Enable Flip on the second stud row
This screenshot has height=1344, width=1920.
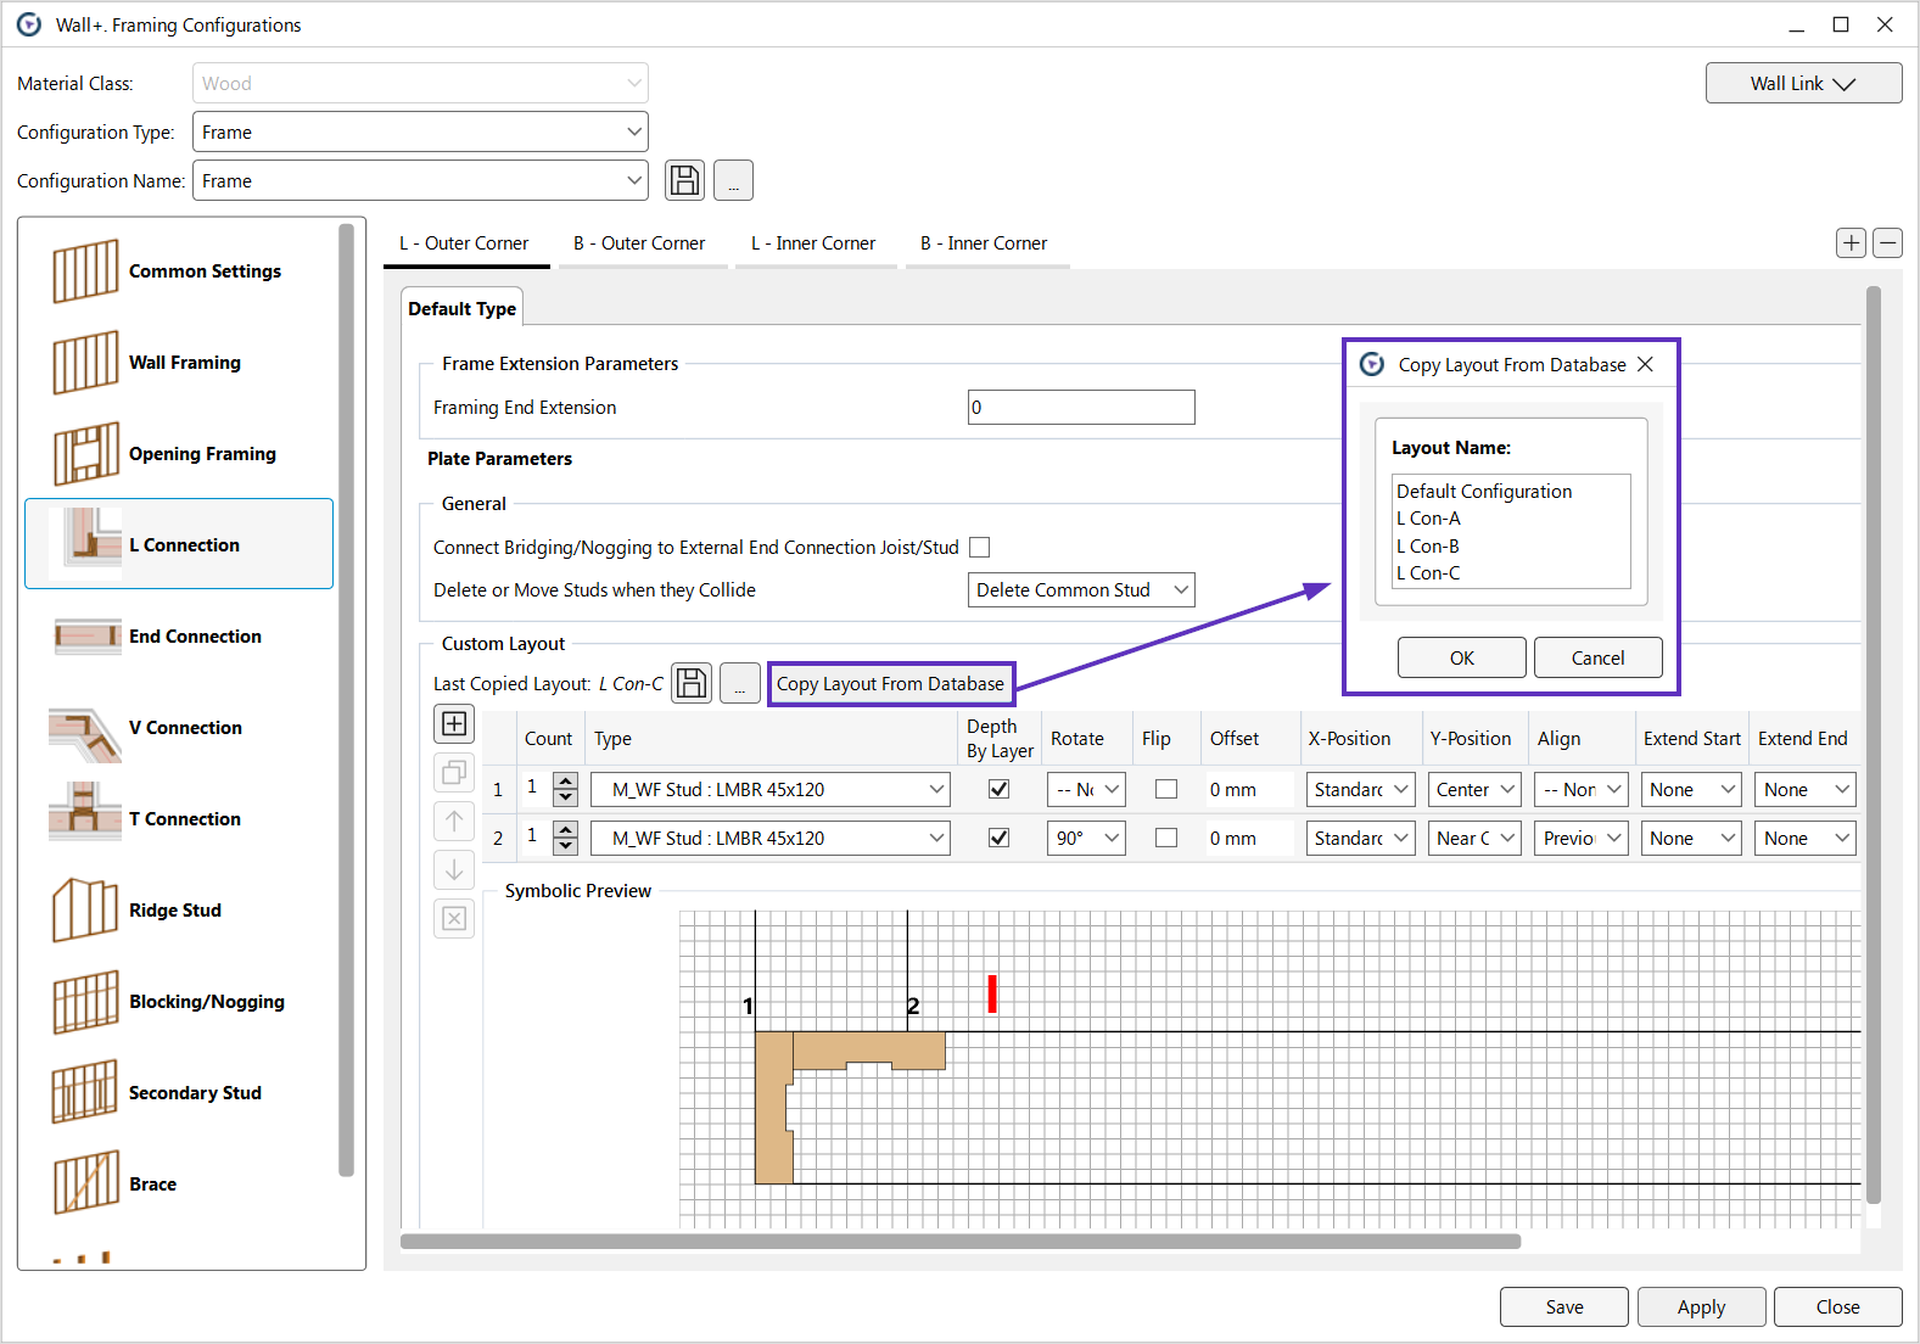pyautogui.click(x=1165, y=838)
